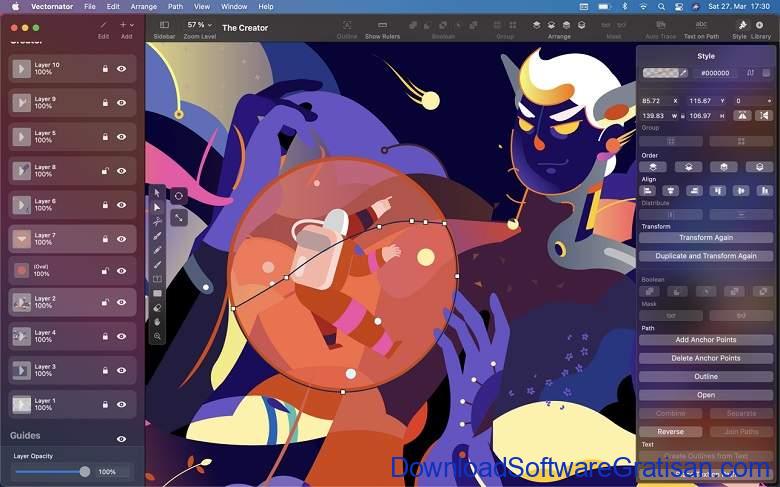Viewport: 780px width, 487px height.
Task: Expand Layer 5 disclosure triangle
Action: [21, 136]
